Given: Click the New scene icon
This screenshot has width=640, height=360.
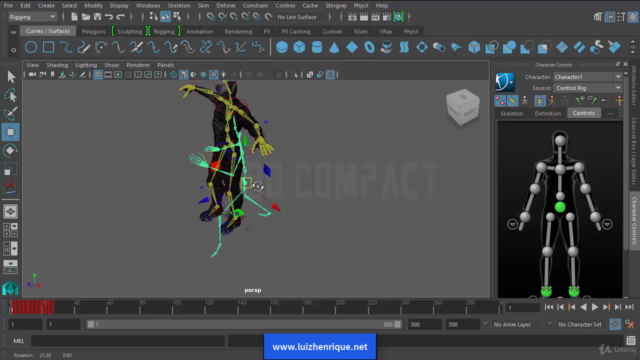Looking at the screenshot, I should coord(74,17).
